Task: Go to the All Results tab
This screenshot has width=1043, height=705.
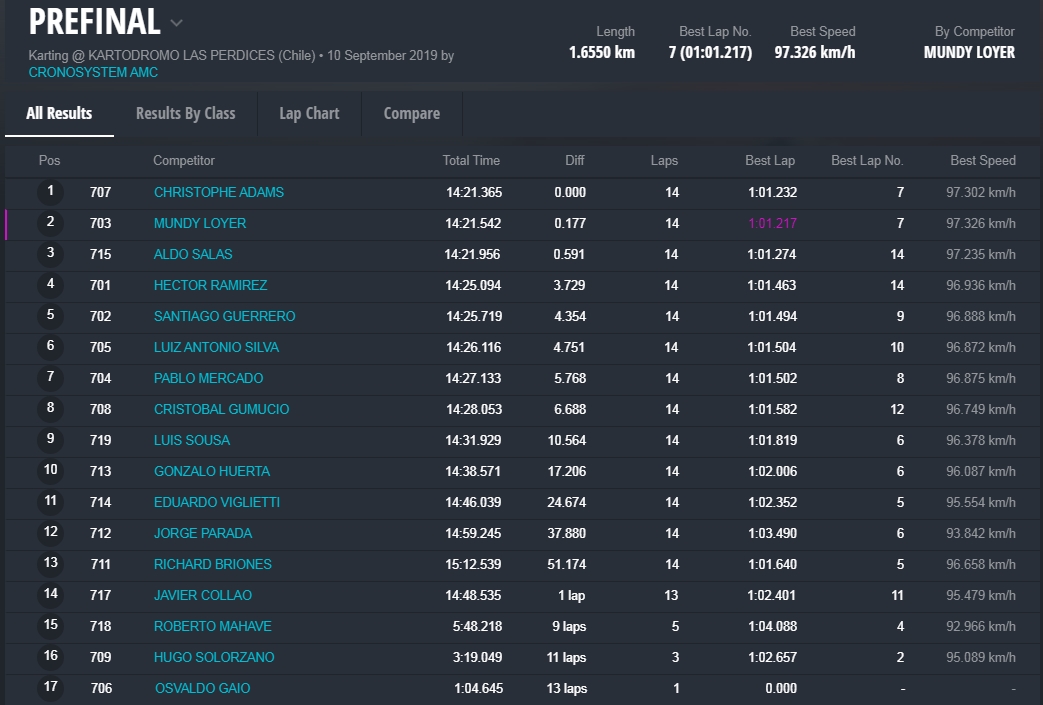Action: pos(59,113)
